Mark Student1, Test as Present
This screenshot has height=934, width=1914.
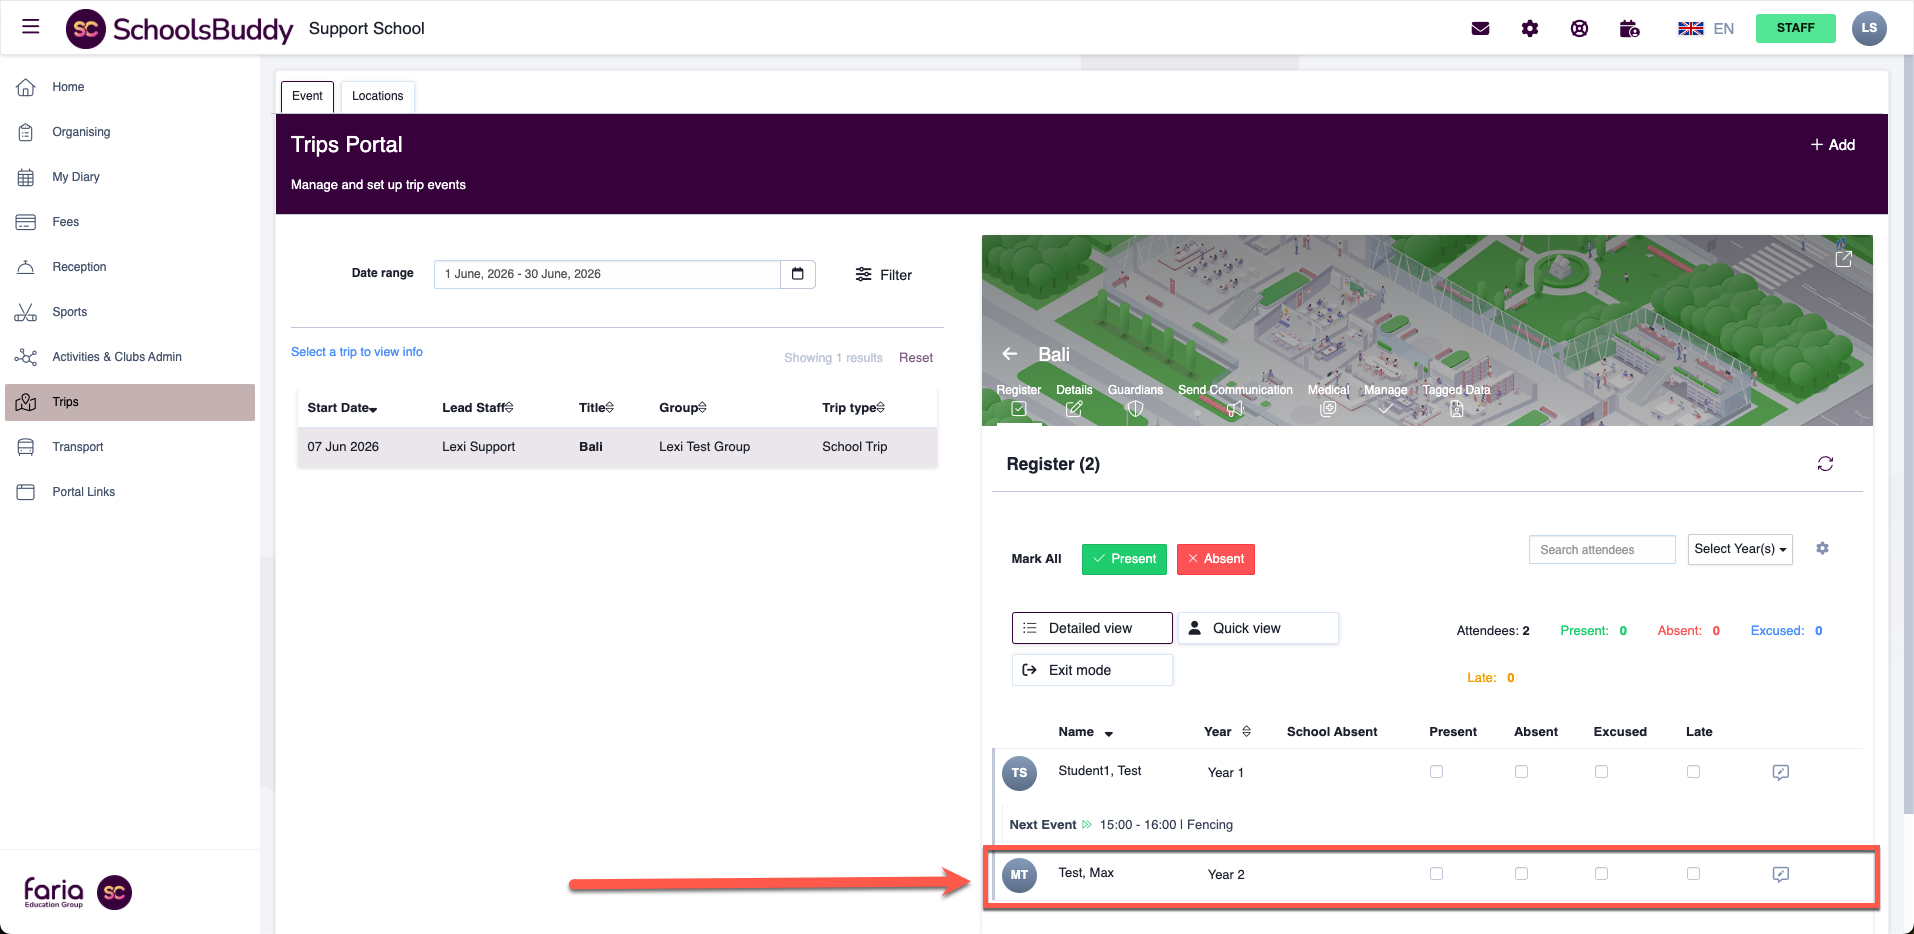[x=1436, y=772]
